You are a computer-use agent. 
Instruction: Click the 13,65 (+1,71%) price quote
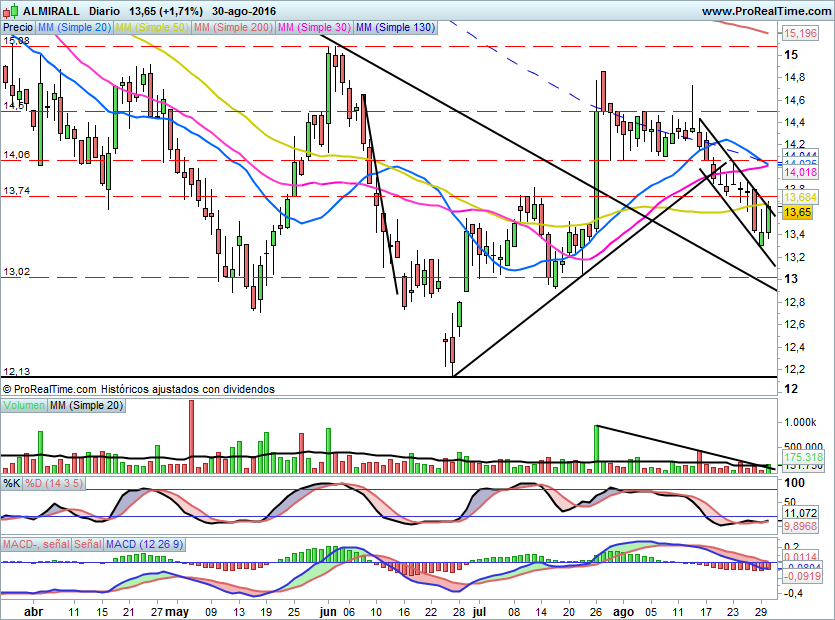click(x=166, y=11)
